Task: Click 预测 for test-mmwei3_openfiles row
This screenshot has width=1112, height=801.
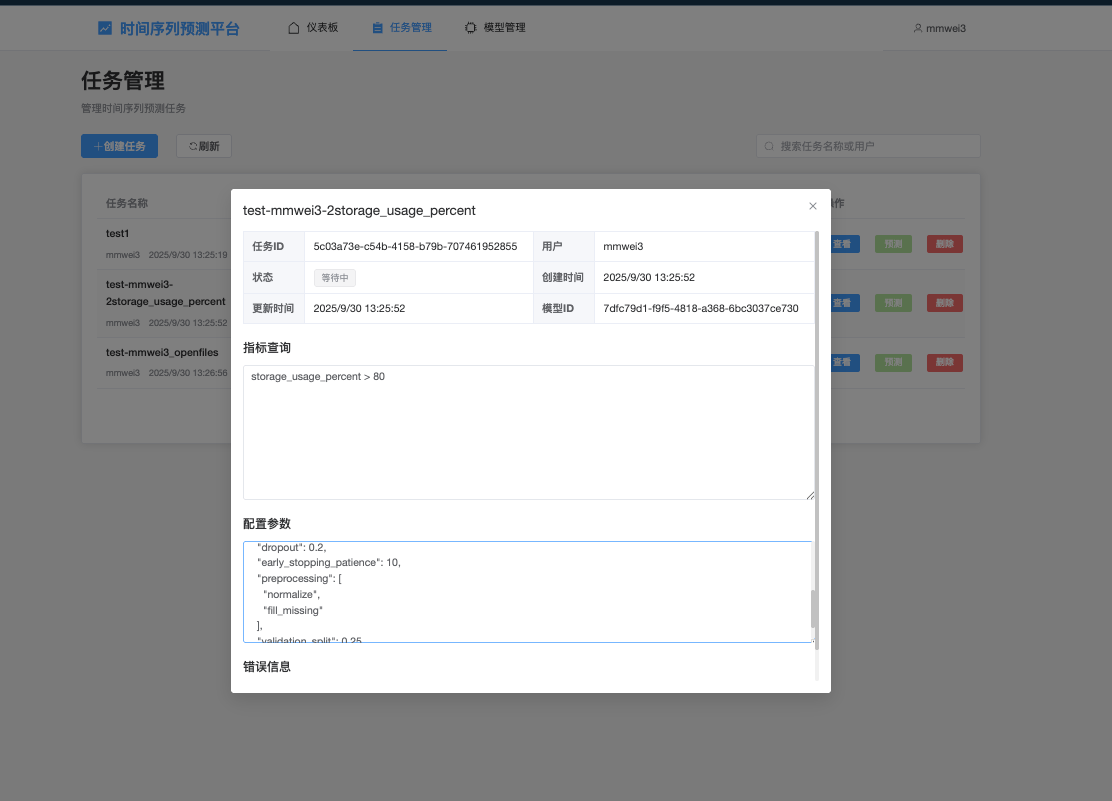Action: pyautogui.click(x=894, y=363)
